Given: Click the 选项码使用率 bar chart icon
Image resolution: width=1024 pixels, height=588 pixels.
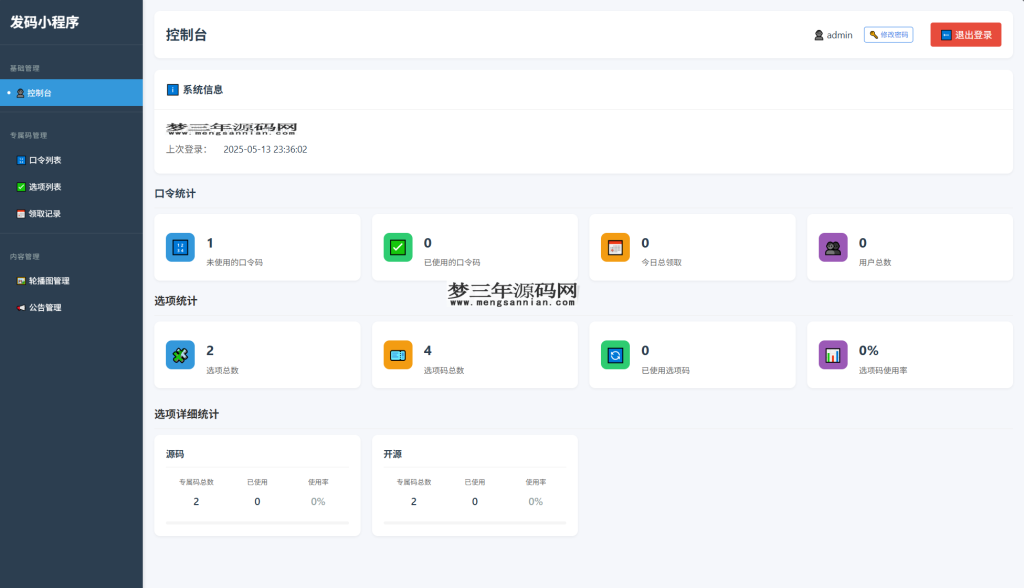Looking at the screenshot, I should (832, 354).
